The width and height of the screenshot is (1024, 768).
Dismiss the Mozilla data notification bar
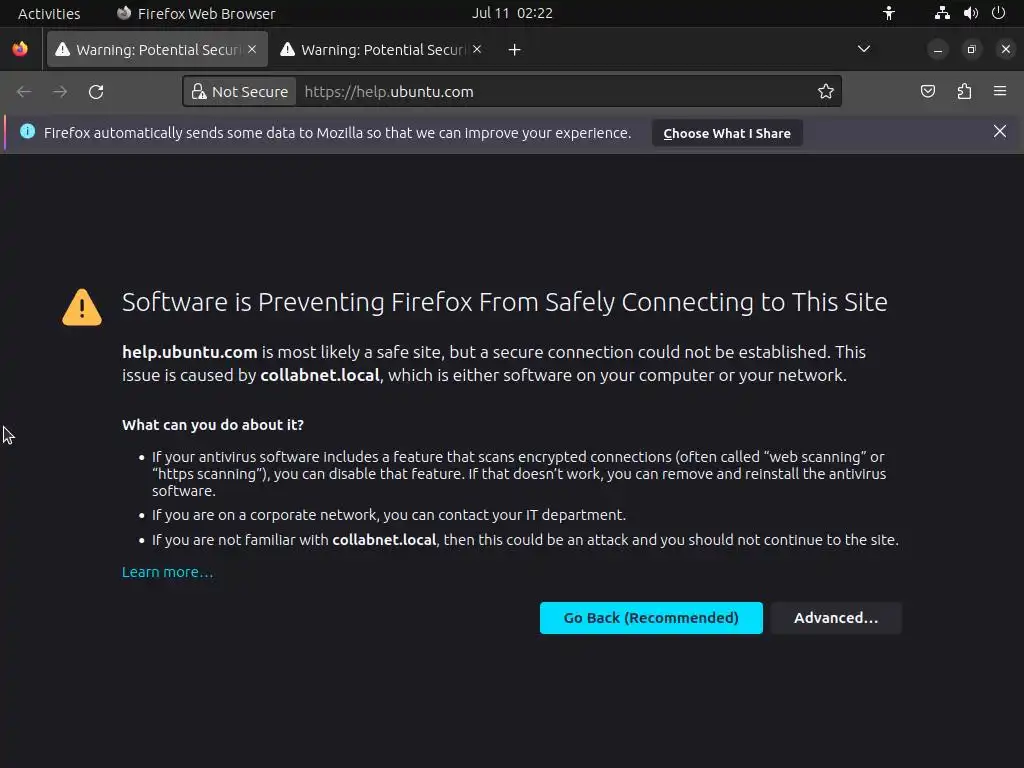tap(999, 131)
